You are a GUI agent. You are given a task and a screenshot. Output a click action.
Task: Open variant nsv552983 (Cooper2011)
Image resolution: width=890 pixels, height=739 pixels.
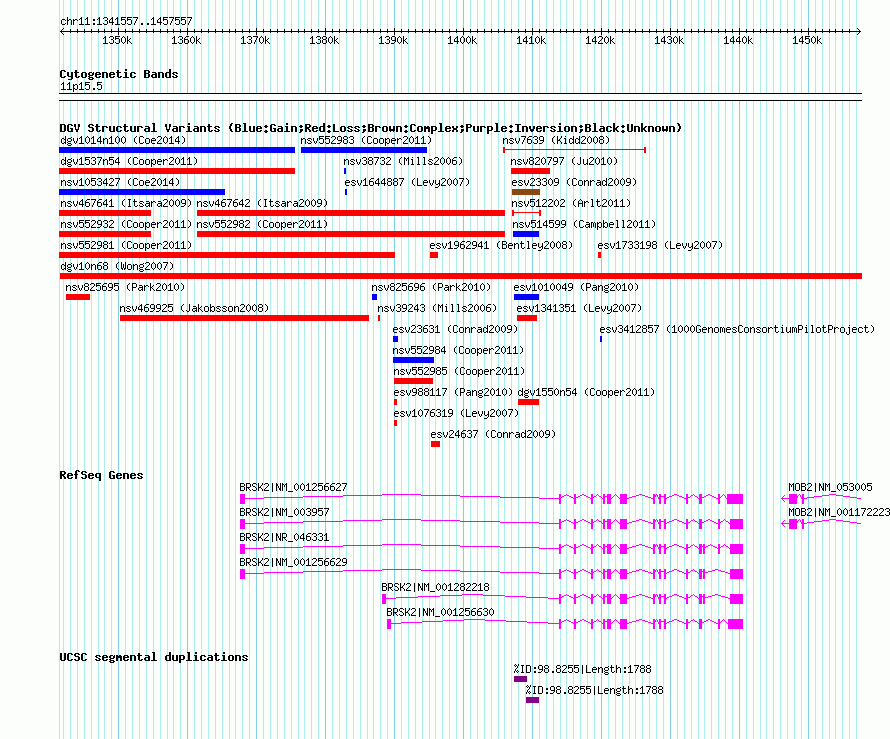point(366,140)
